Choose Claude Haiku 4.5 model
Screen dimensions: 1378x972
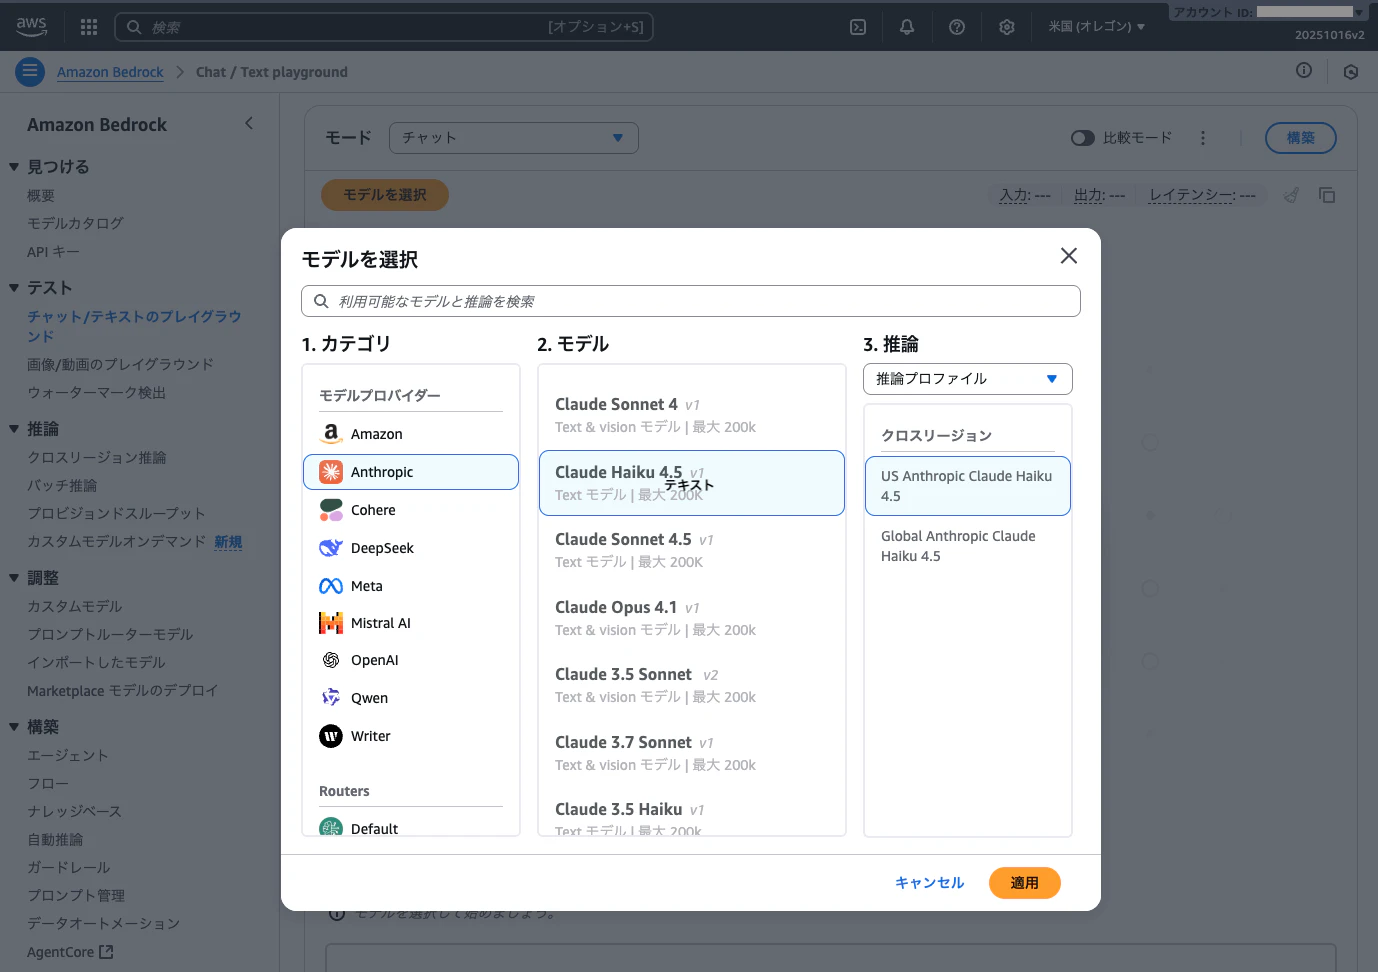[x=691, y=483]
